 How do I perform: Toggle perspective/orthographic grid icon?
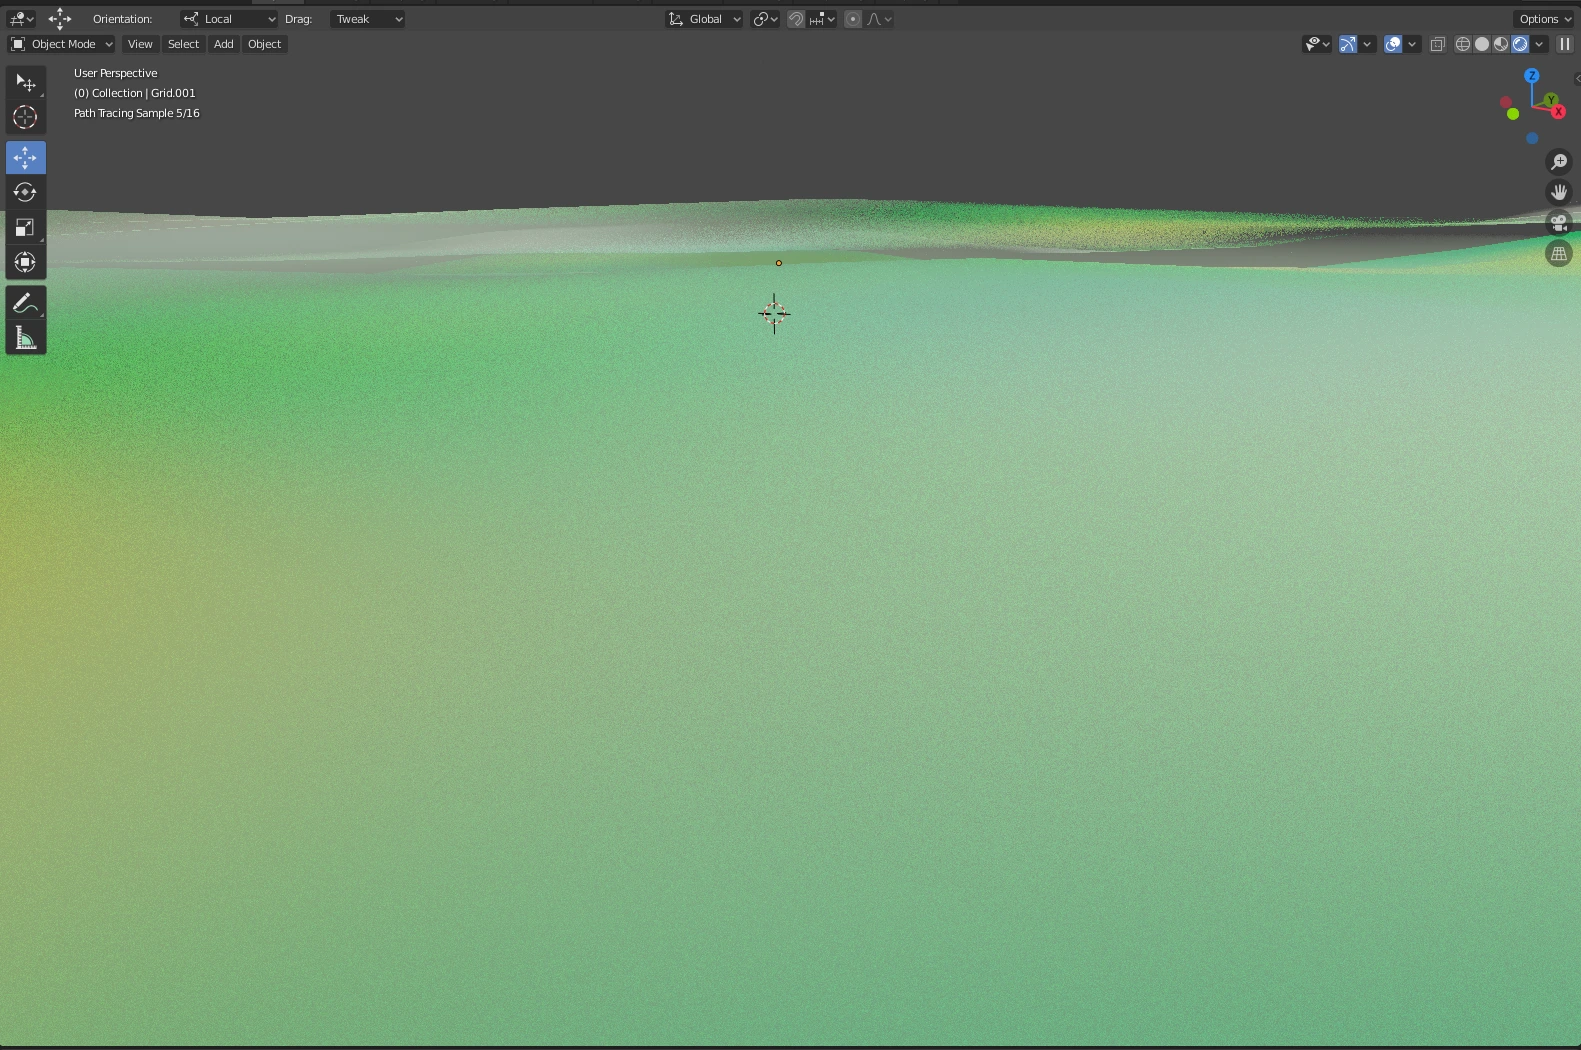1558,254
